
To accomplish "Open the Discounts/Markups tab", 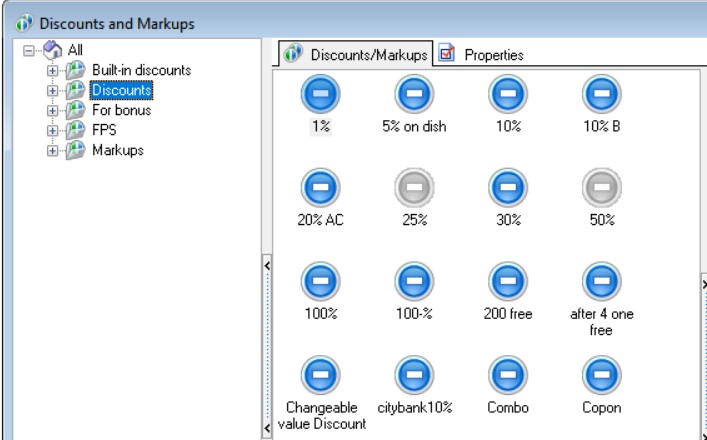I will point(357,54).
